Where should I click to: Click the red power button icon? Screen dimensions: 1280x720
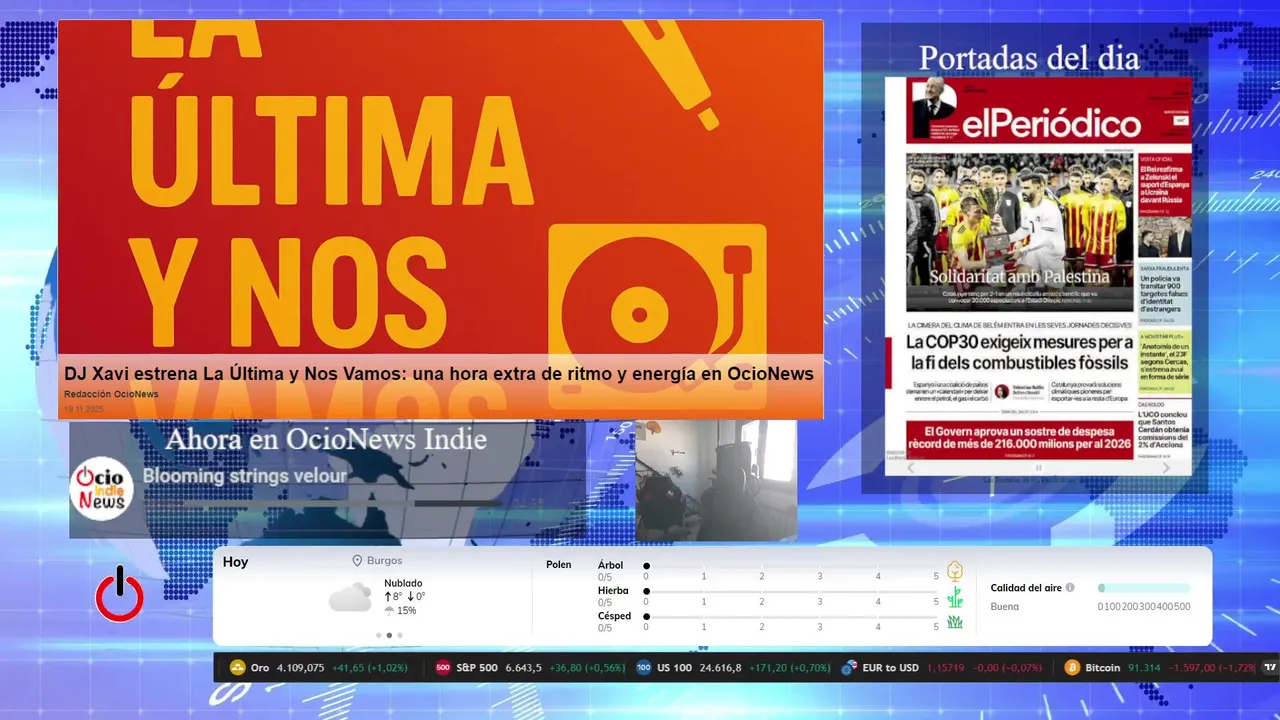pyautogui.click(x=119, y=594)
